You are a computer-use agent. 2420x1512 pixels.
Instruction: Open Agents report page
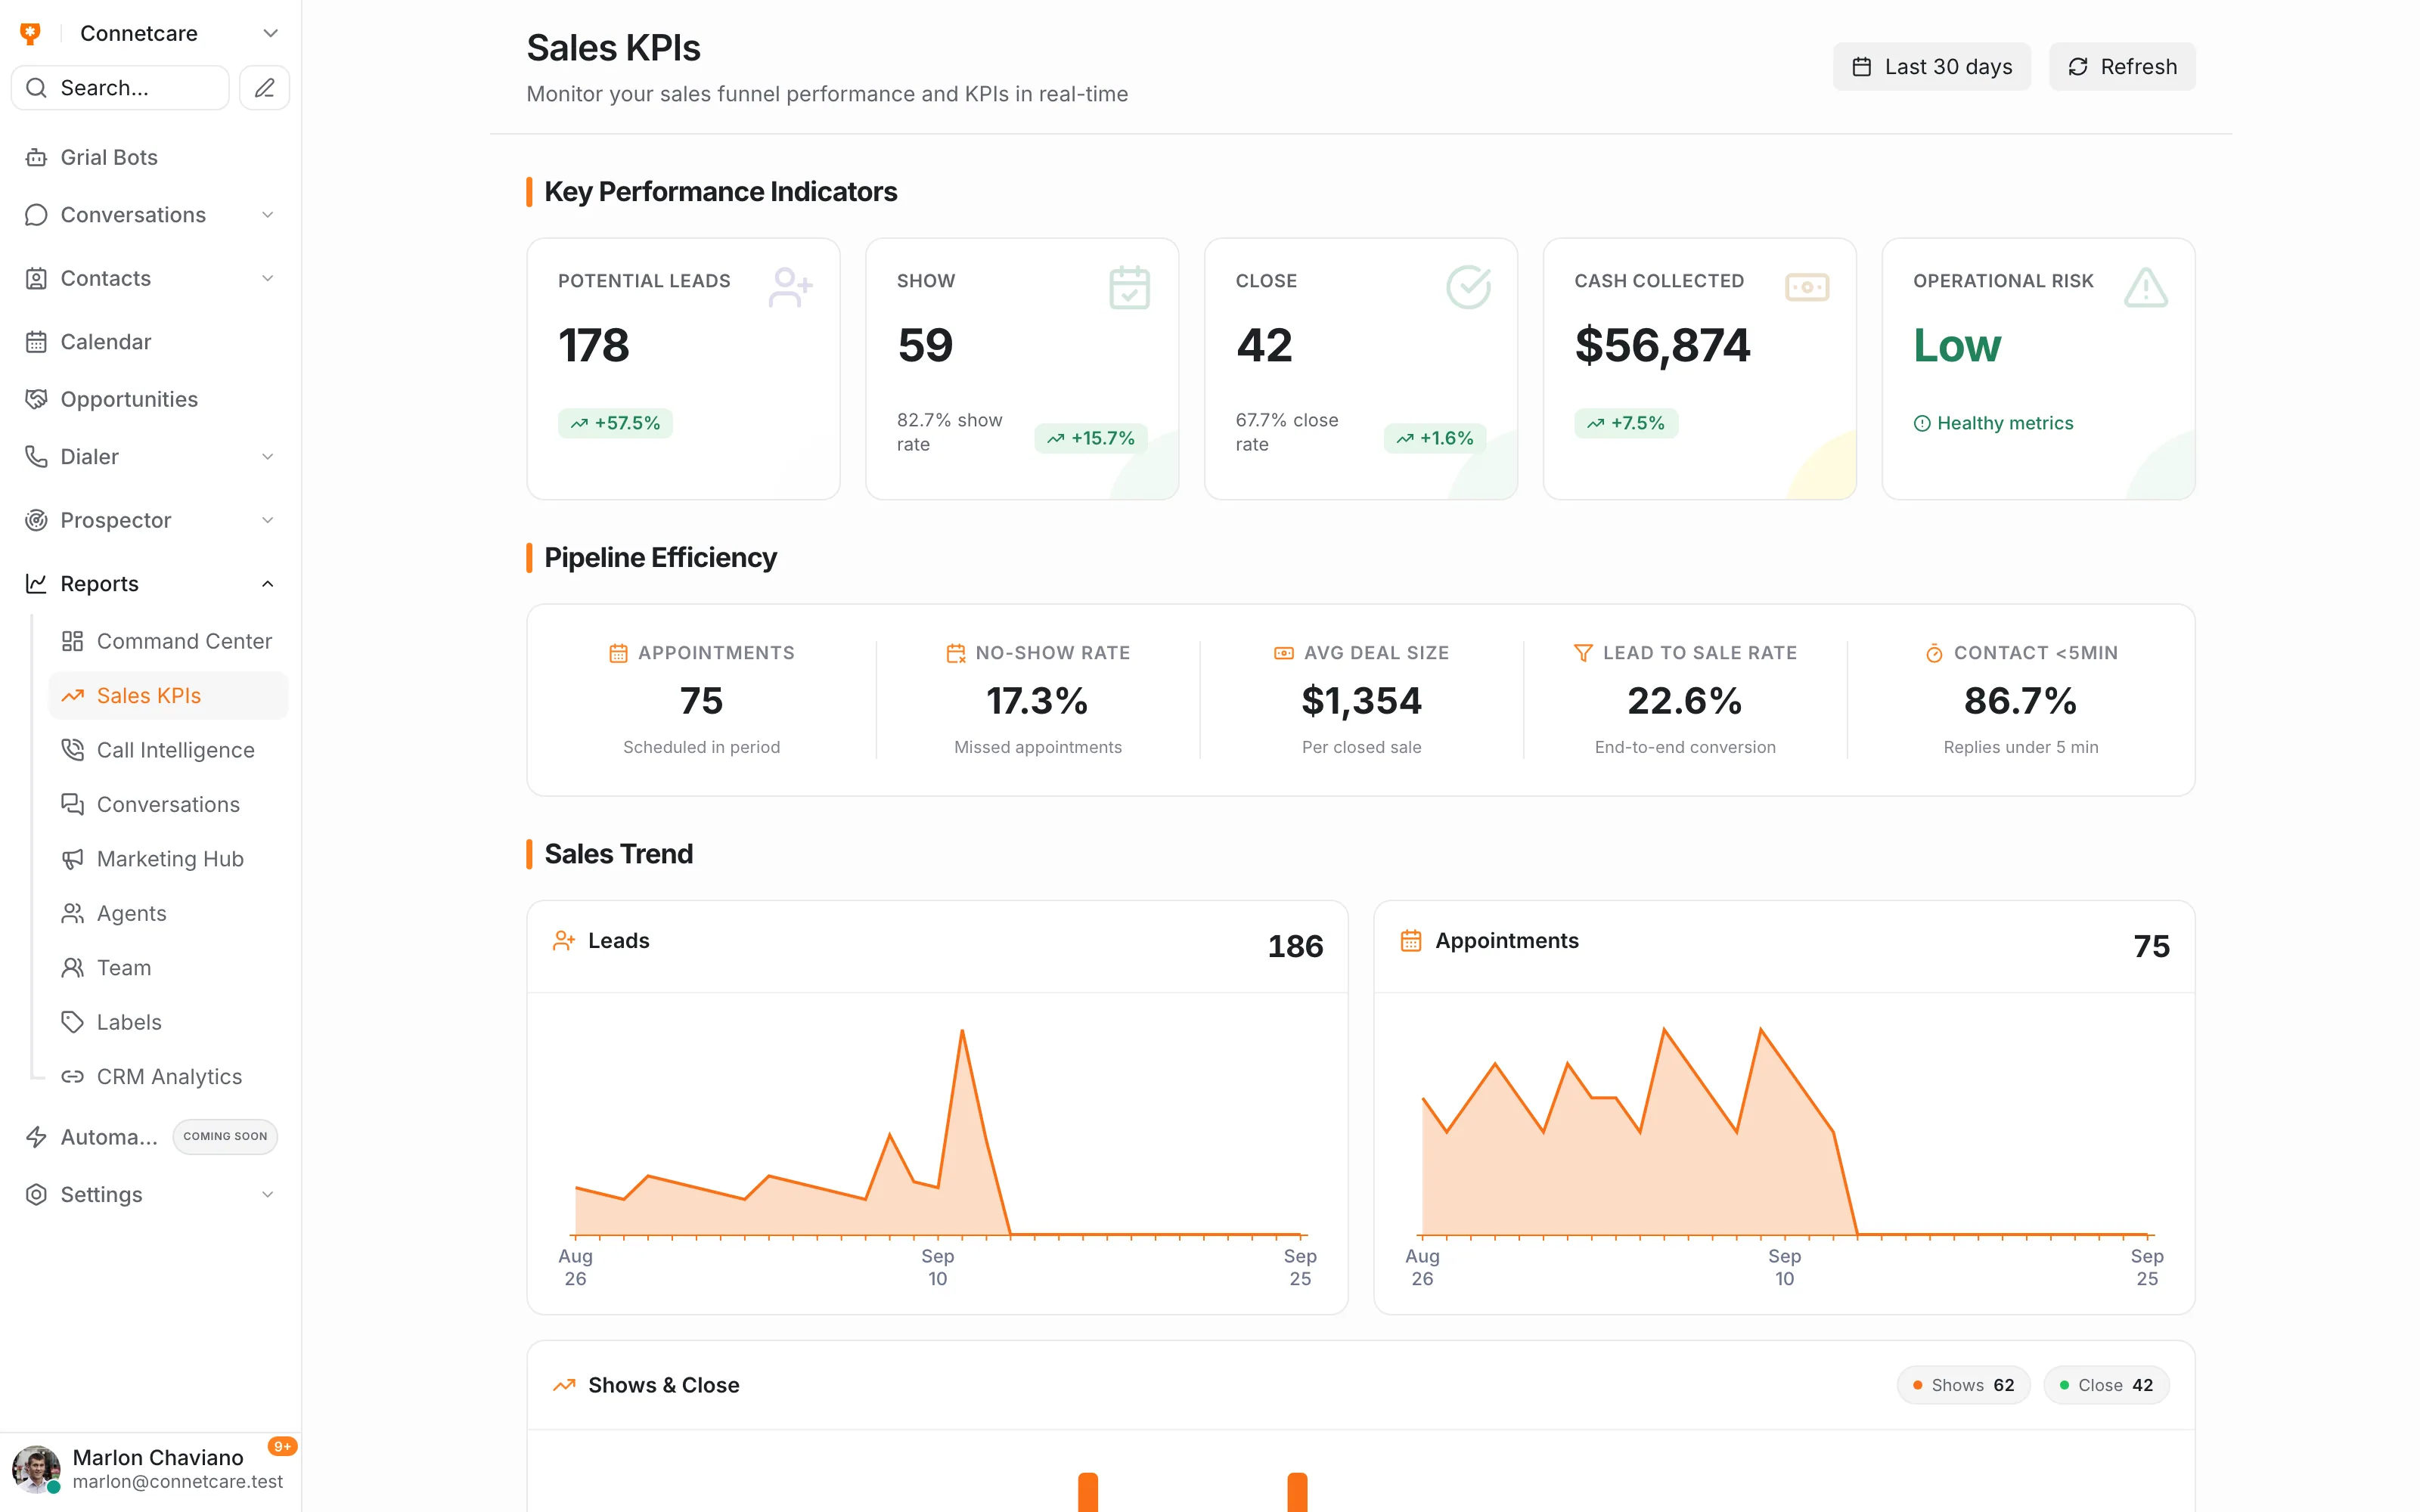click(168, 914)
